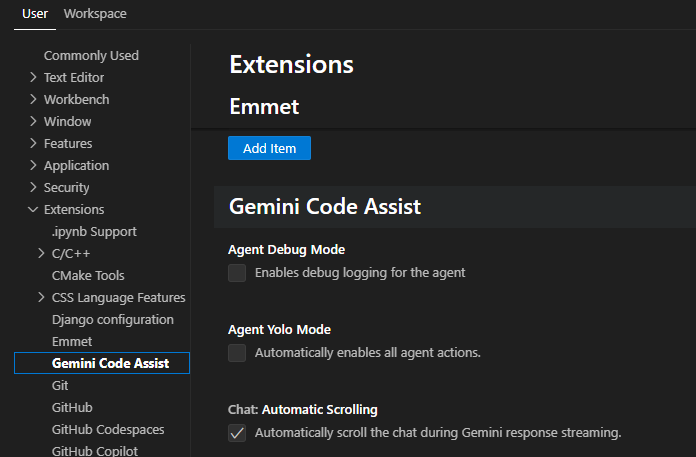This screenshot has height=457, width=696.
Task: Select Window in settings tree
Action: [67, 121]
